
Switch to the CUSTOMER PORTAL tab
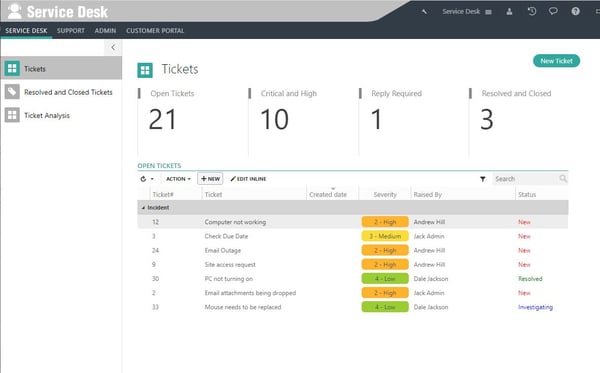(155, 31)
